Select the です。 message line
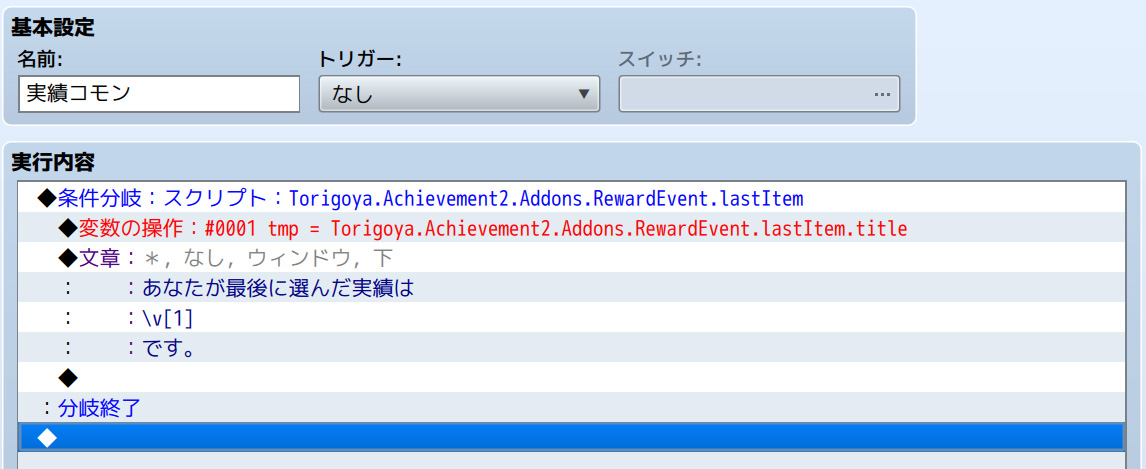This screenshot has width=1146, height=469. 168,348
